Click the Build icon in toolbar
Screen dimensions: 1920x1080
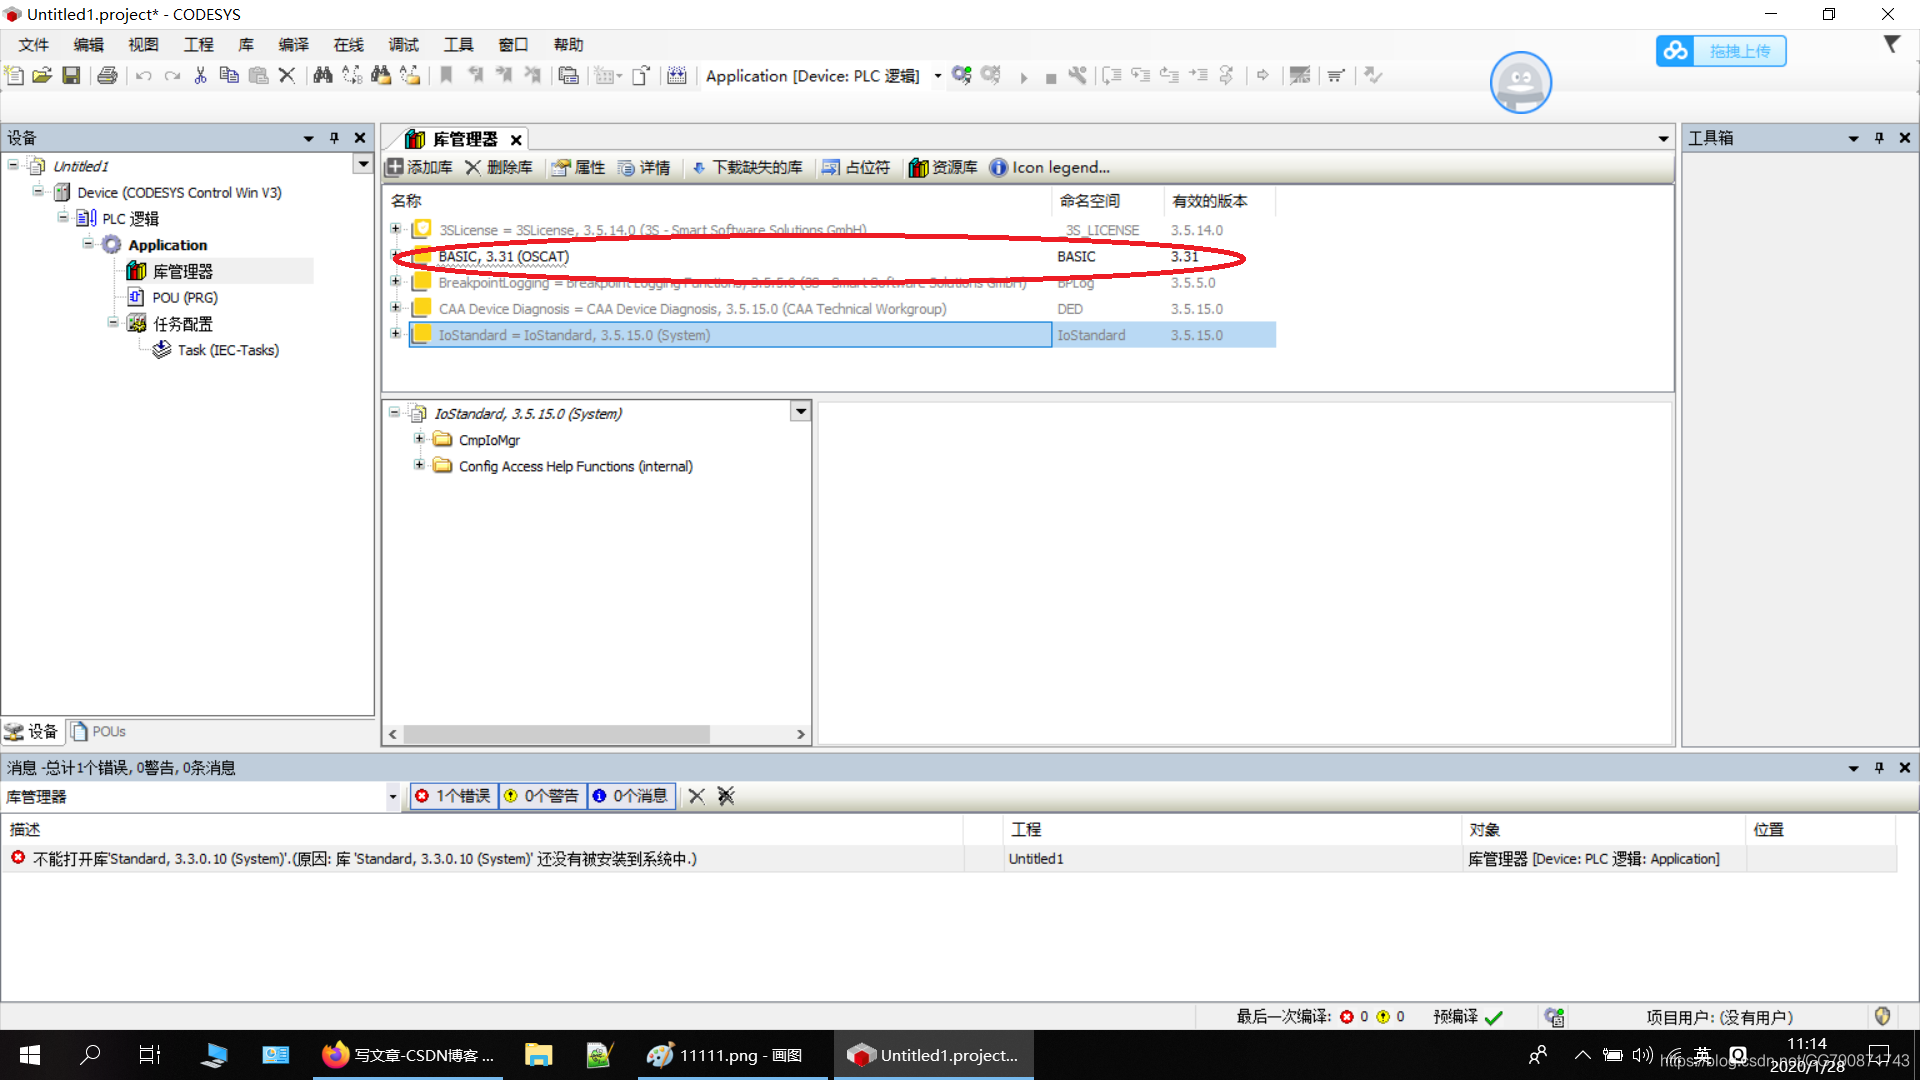coord(677,75)
